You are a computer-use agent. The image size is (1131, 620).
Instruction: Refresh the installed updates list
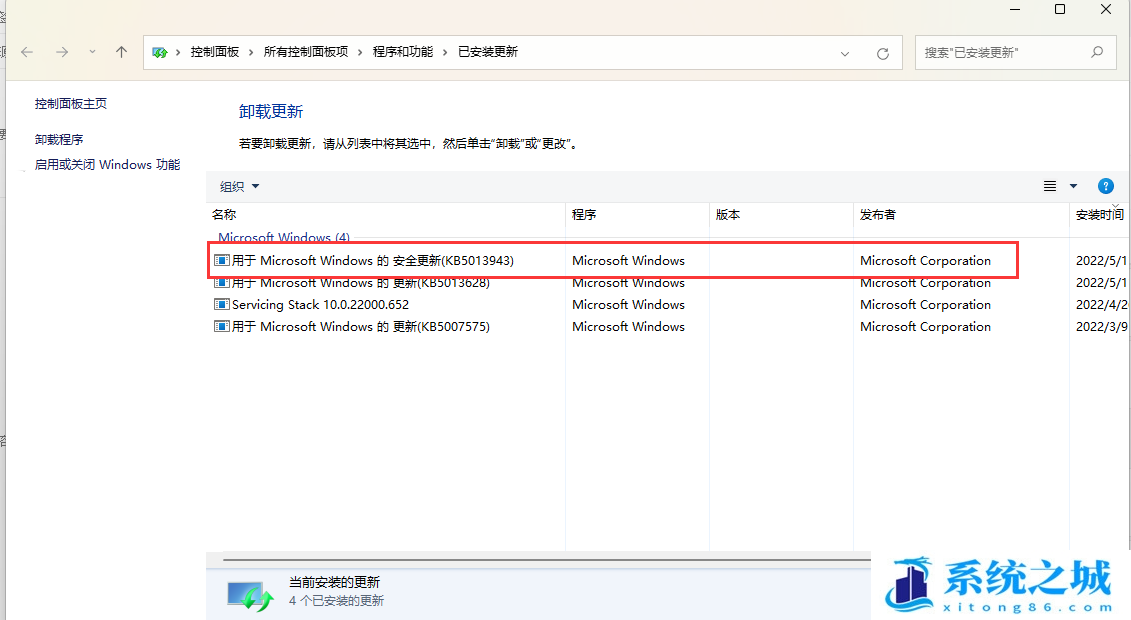point(882,53)
